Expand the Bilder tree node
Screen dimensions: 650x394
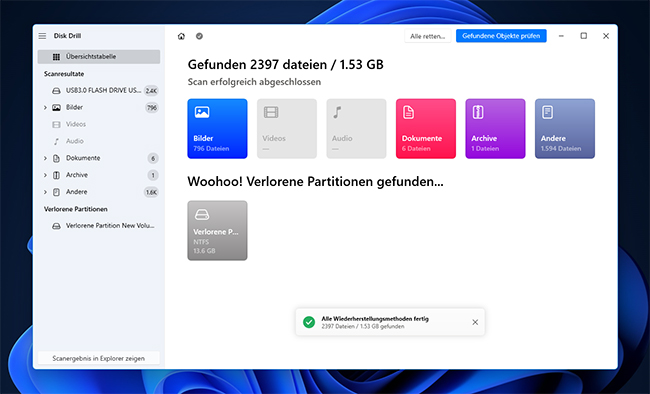click(45, 108)
